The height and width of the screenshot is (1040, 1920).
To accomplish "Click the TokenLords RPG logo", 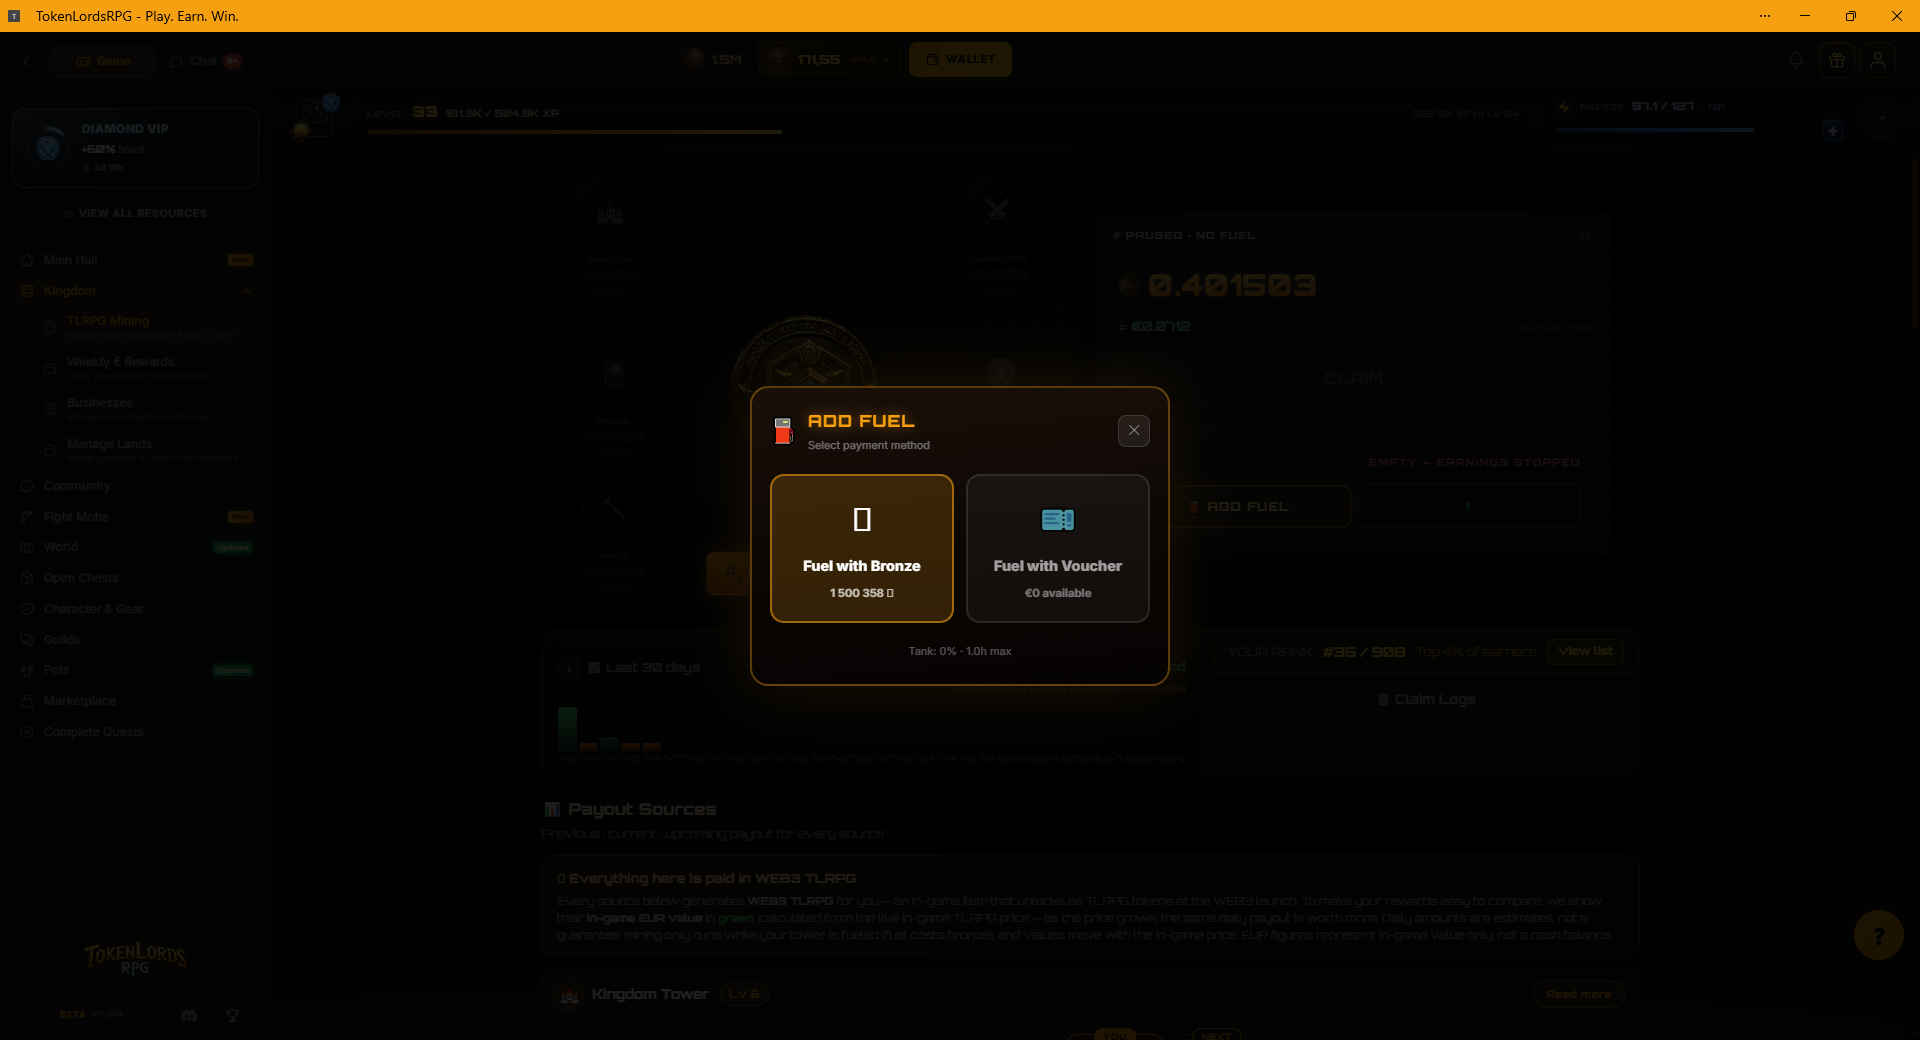I will [x=135, y=959].
